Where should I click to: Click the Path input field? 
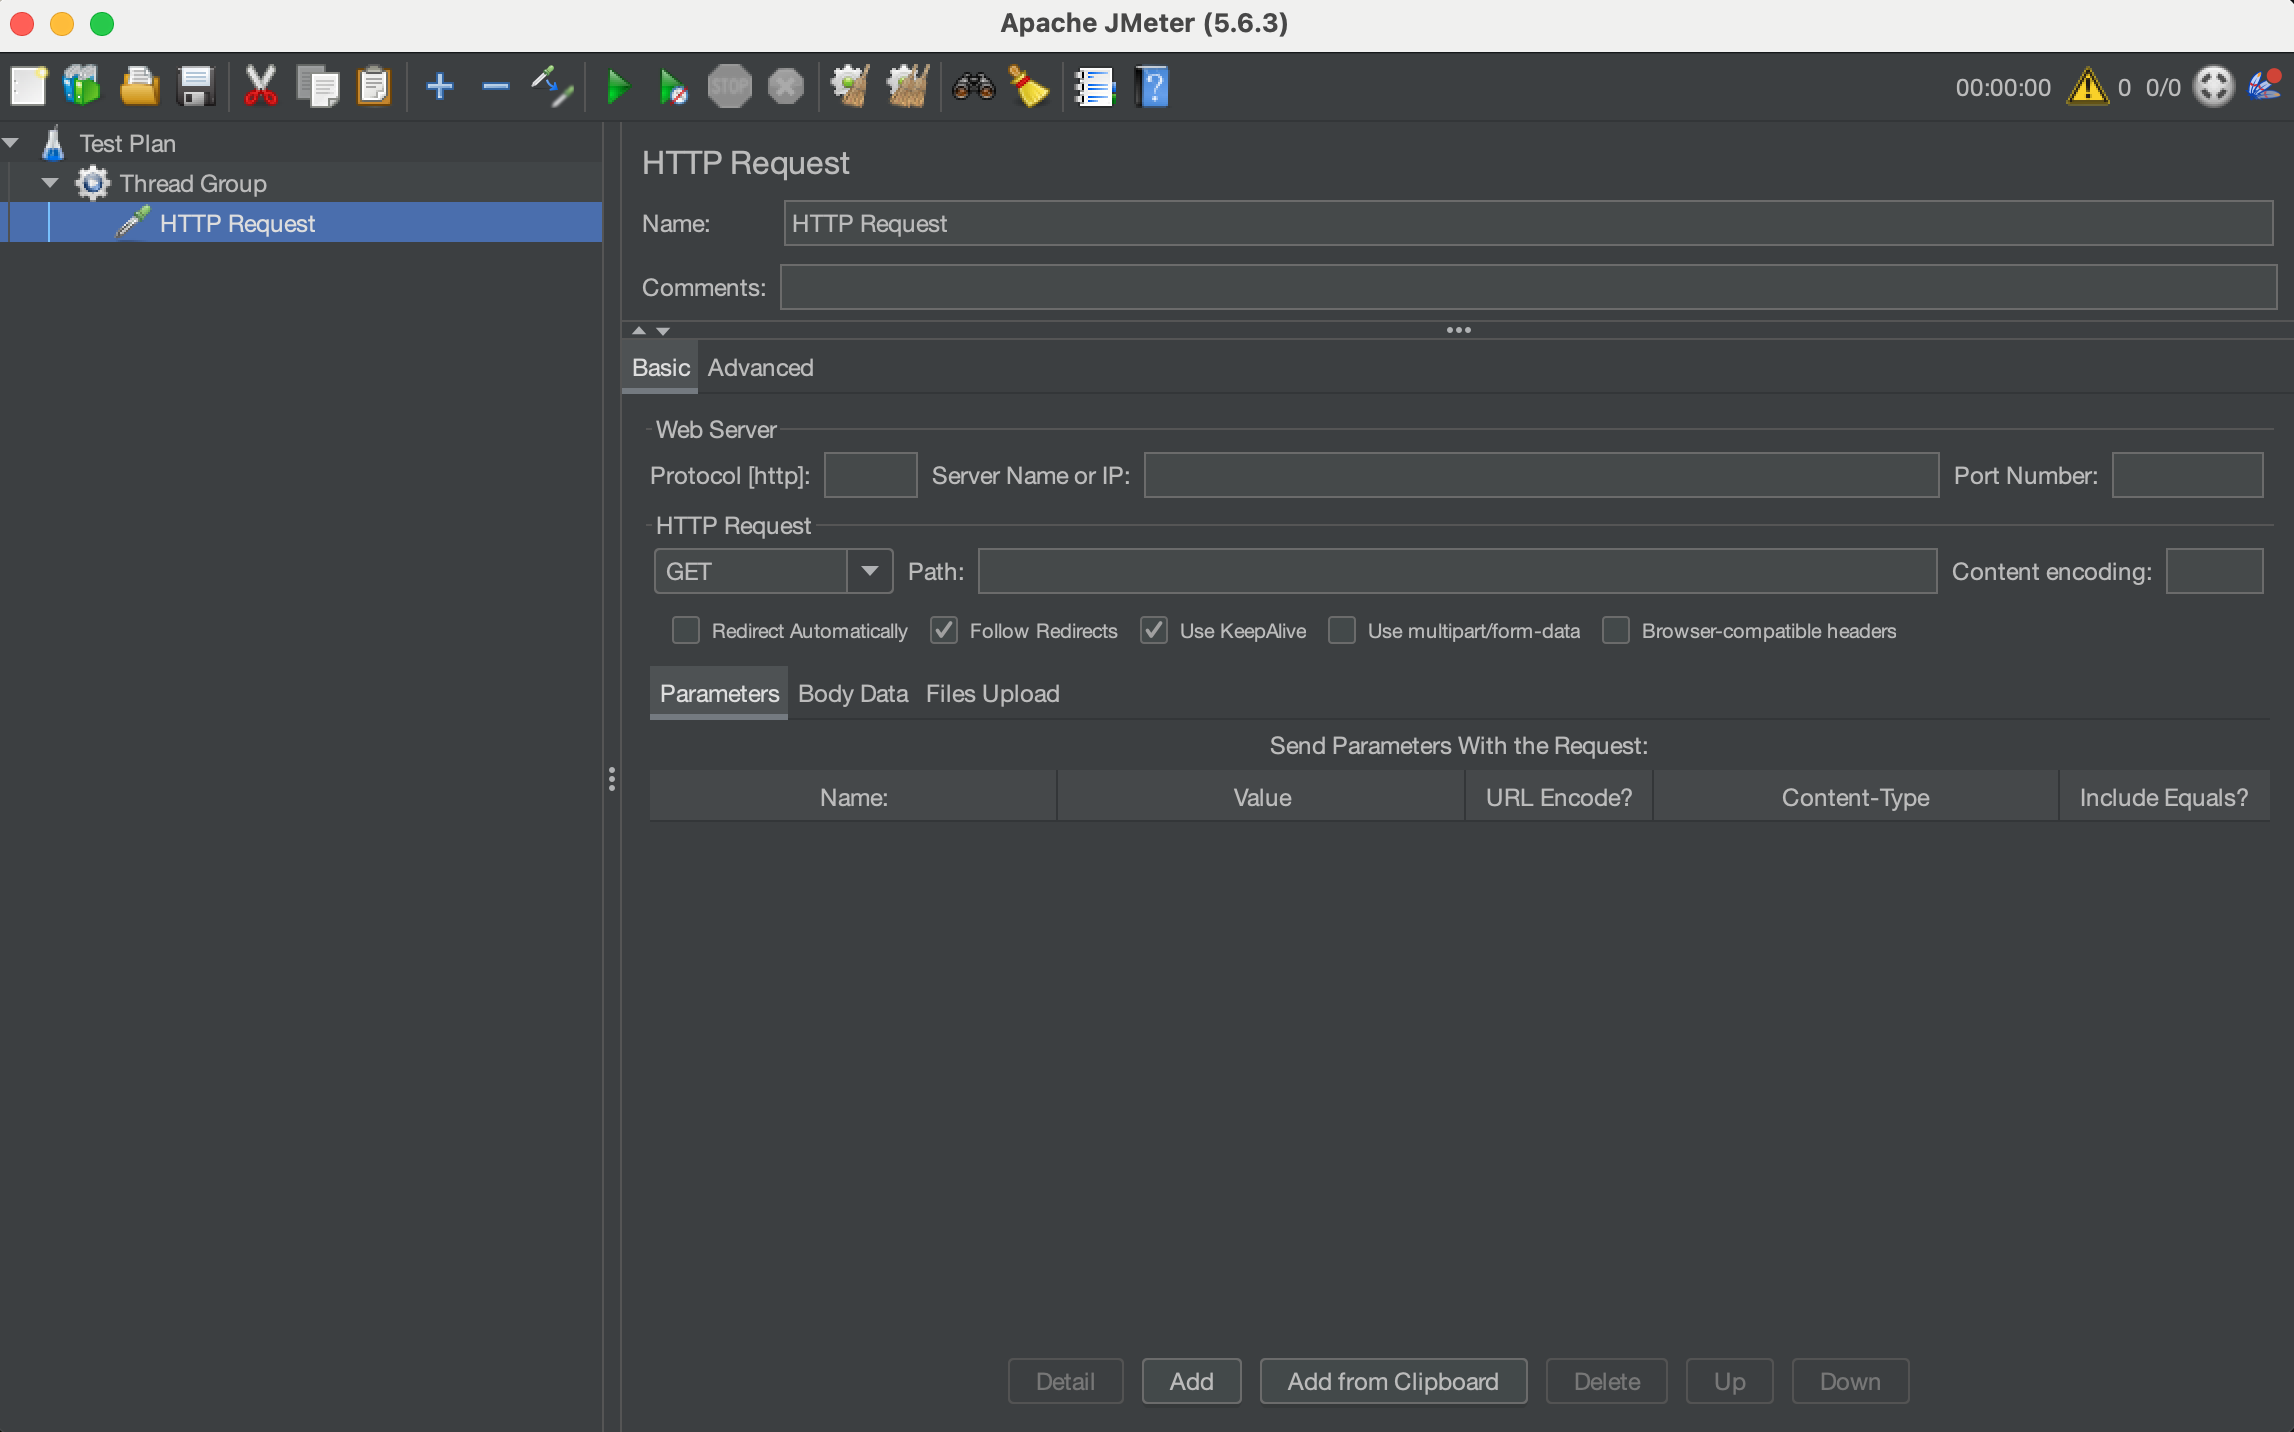tap(1457, 571)
